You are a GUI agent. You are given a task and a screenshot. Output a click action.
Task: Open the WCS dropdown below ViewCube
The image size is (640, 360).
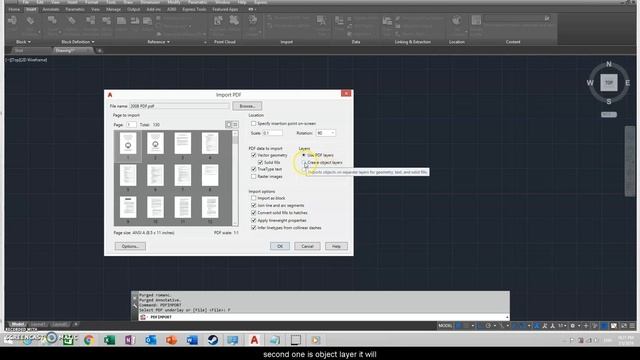[x=609, y=115]
